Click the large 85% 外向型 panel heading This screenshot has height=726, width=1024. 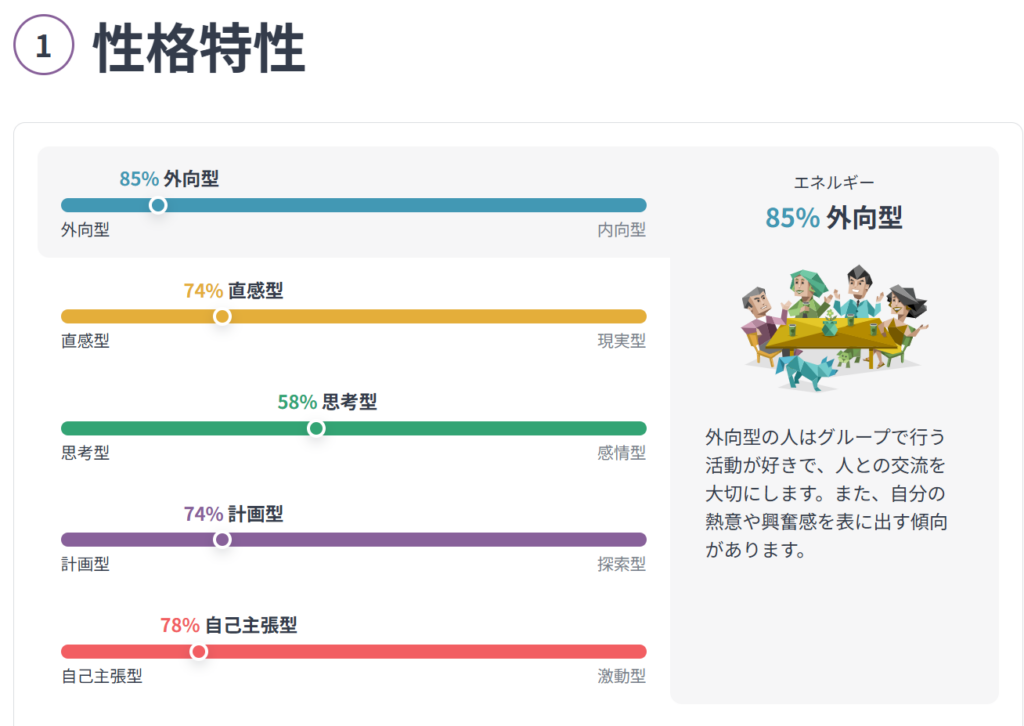(x=834, y=218)
